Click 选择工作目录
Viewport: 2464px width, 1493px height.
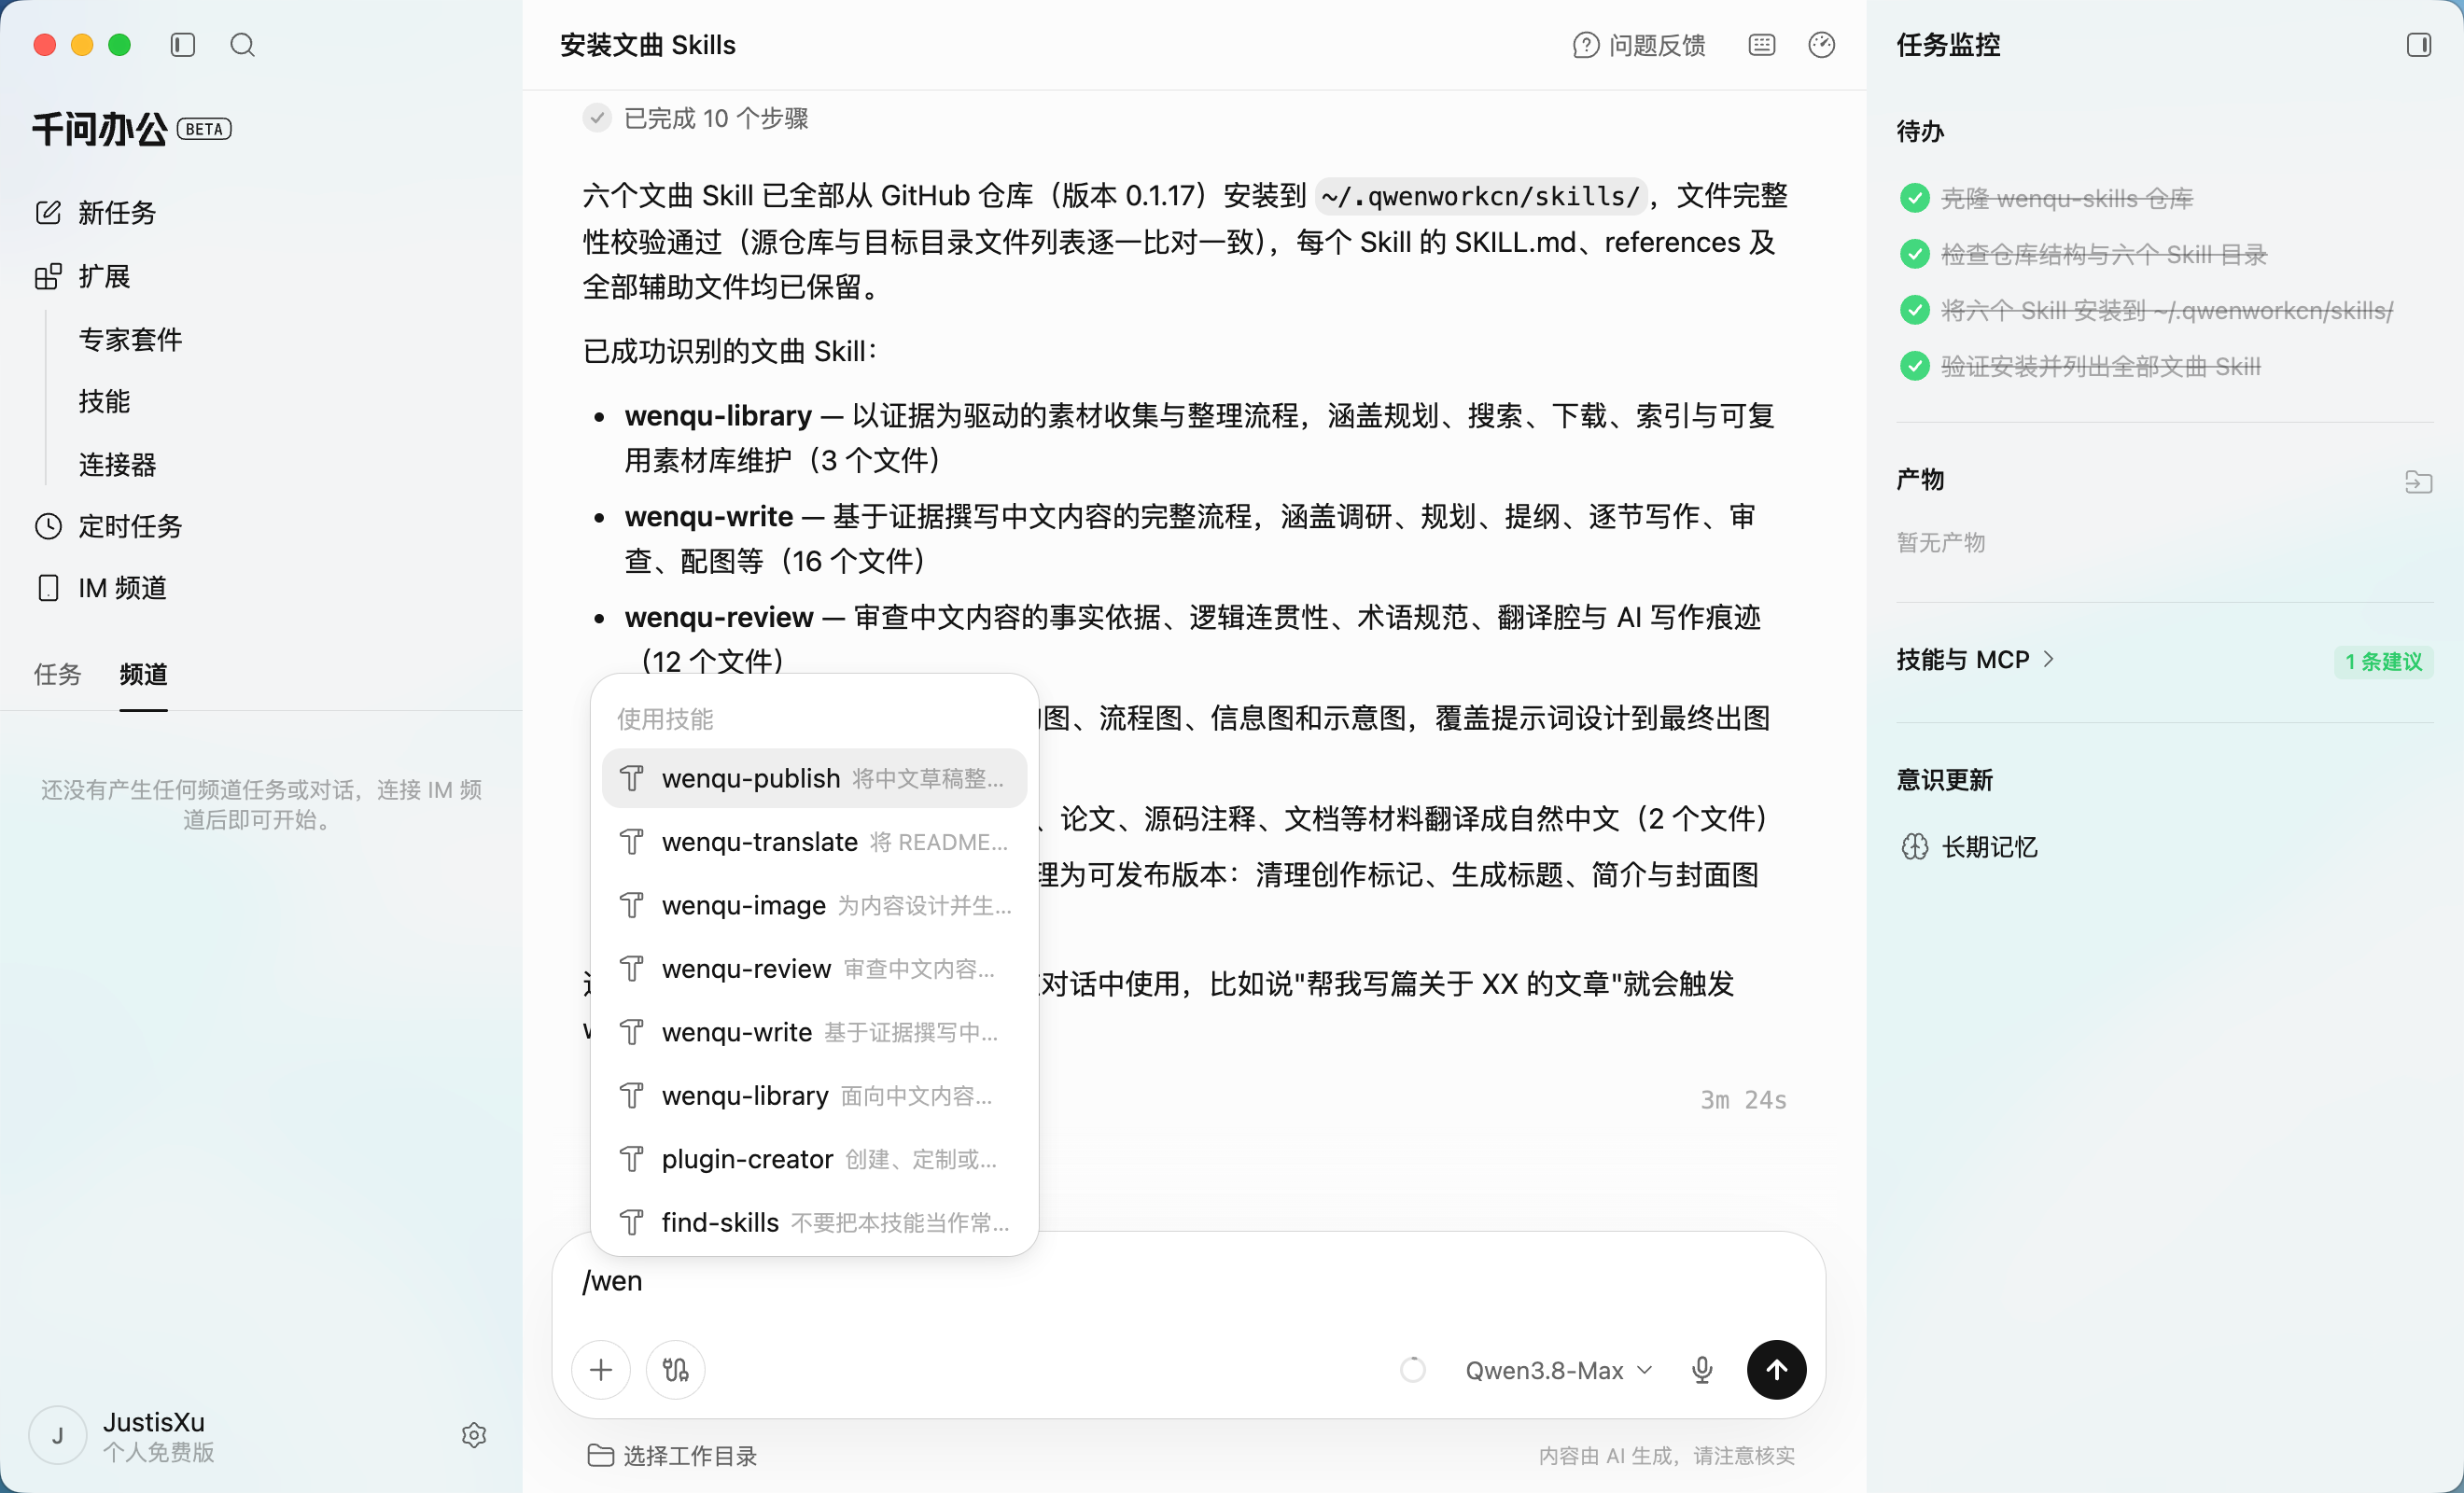(x=672, y=1455)
